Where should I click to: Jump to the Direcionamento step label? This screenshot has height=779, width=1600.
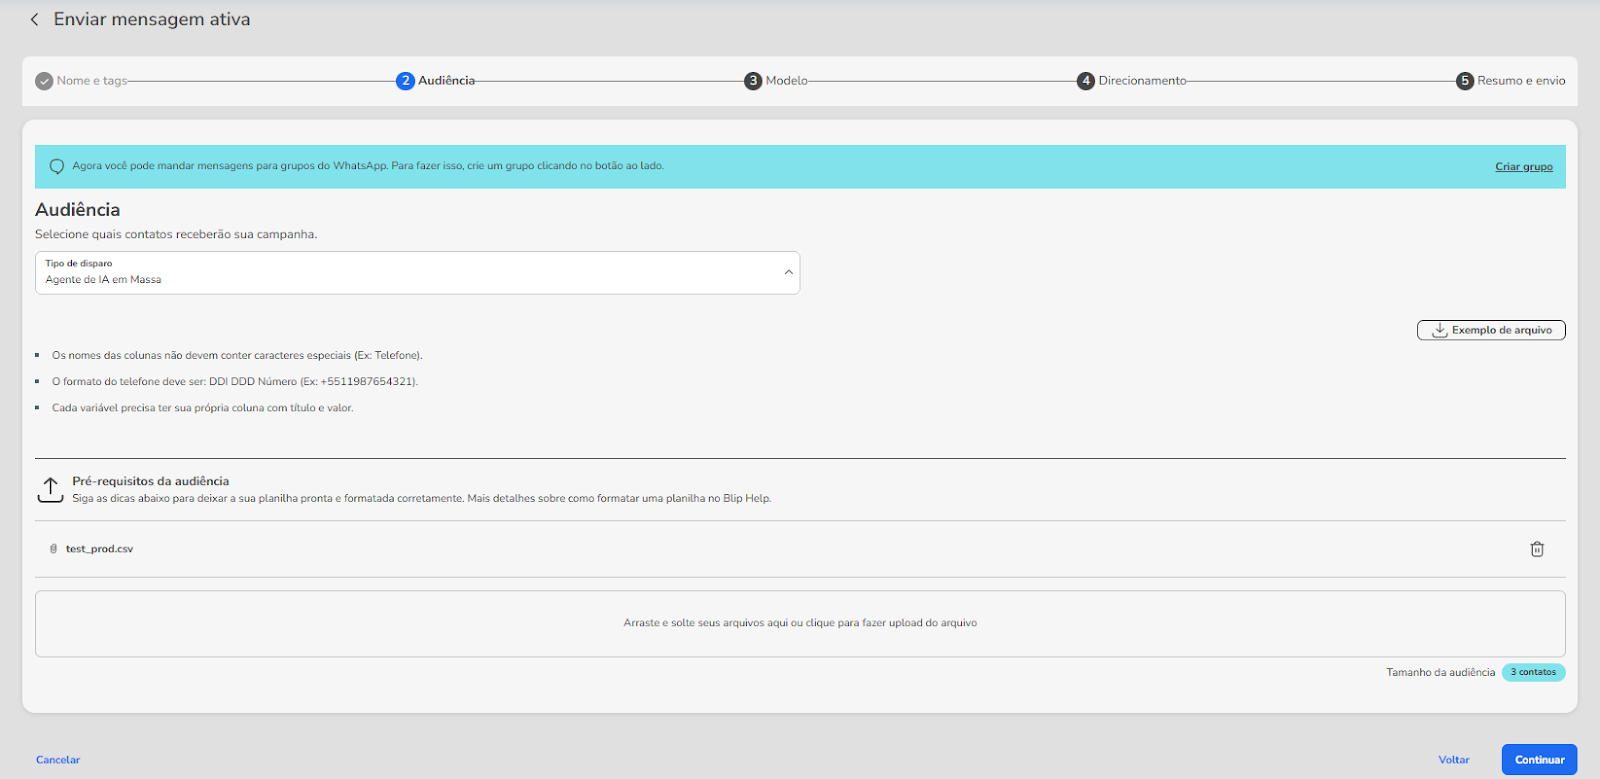(1142, 81)
